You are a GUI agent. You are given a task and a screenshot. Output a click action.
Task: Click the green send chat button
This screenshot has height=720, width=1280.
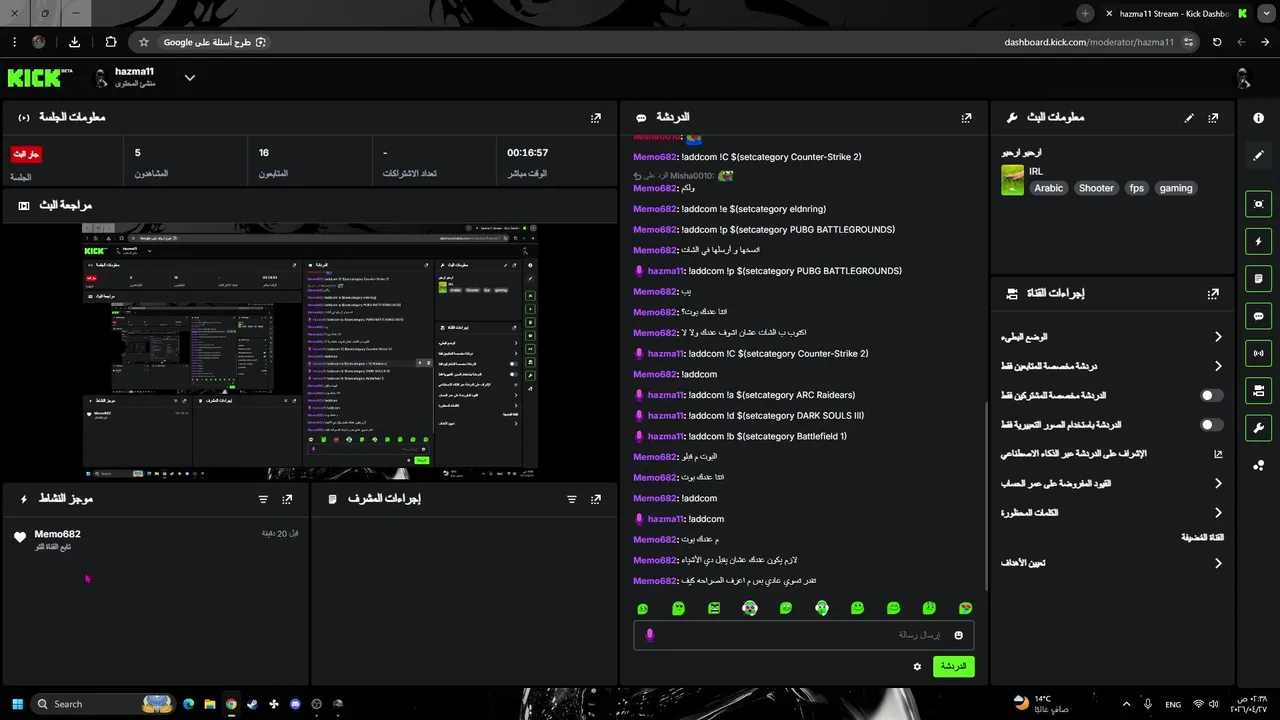point(953,666)
